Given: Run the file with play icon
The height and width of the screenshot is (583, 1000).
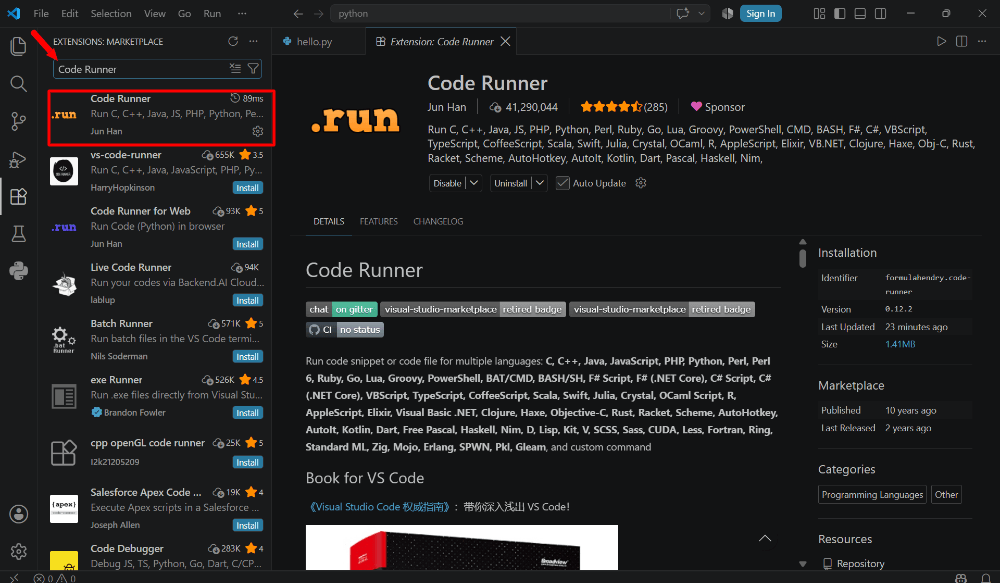Looking at the screenshot, I should [941, 41].
